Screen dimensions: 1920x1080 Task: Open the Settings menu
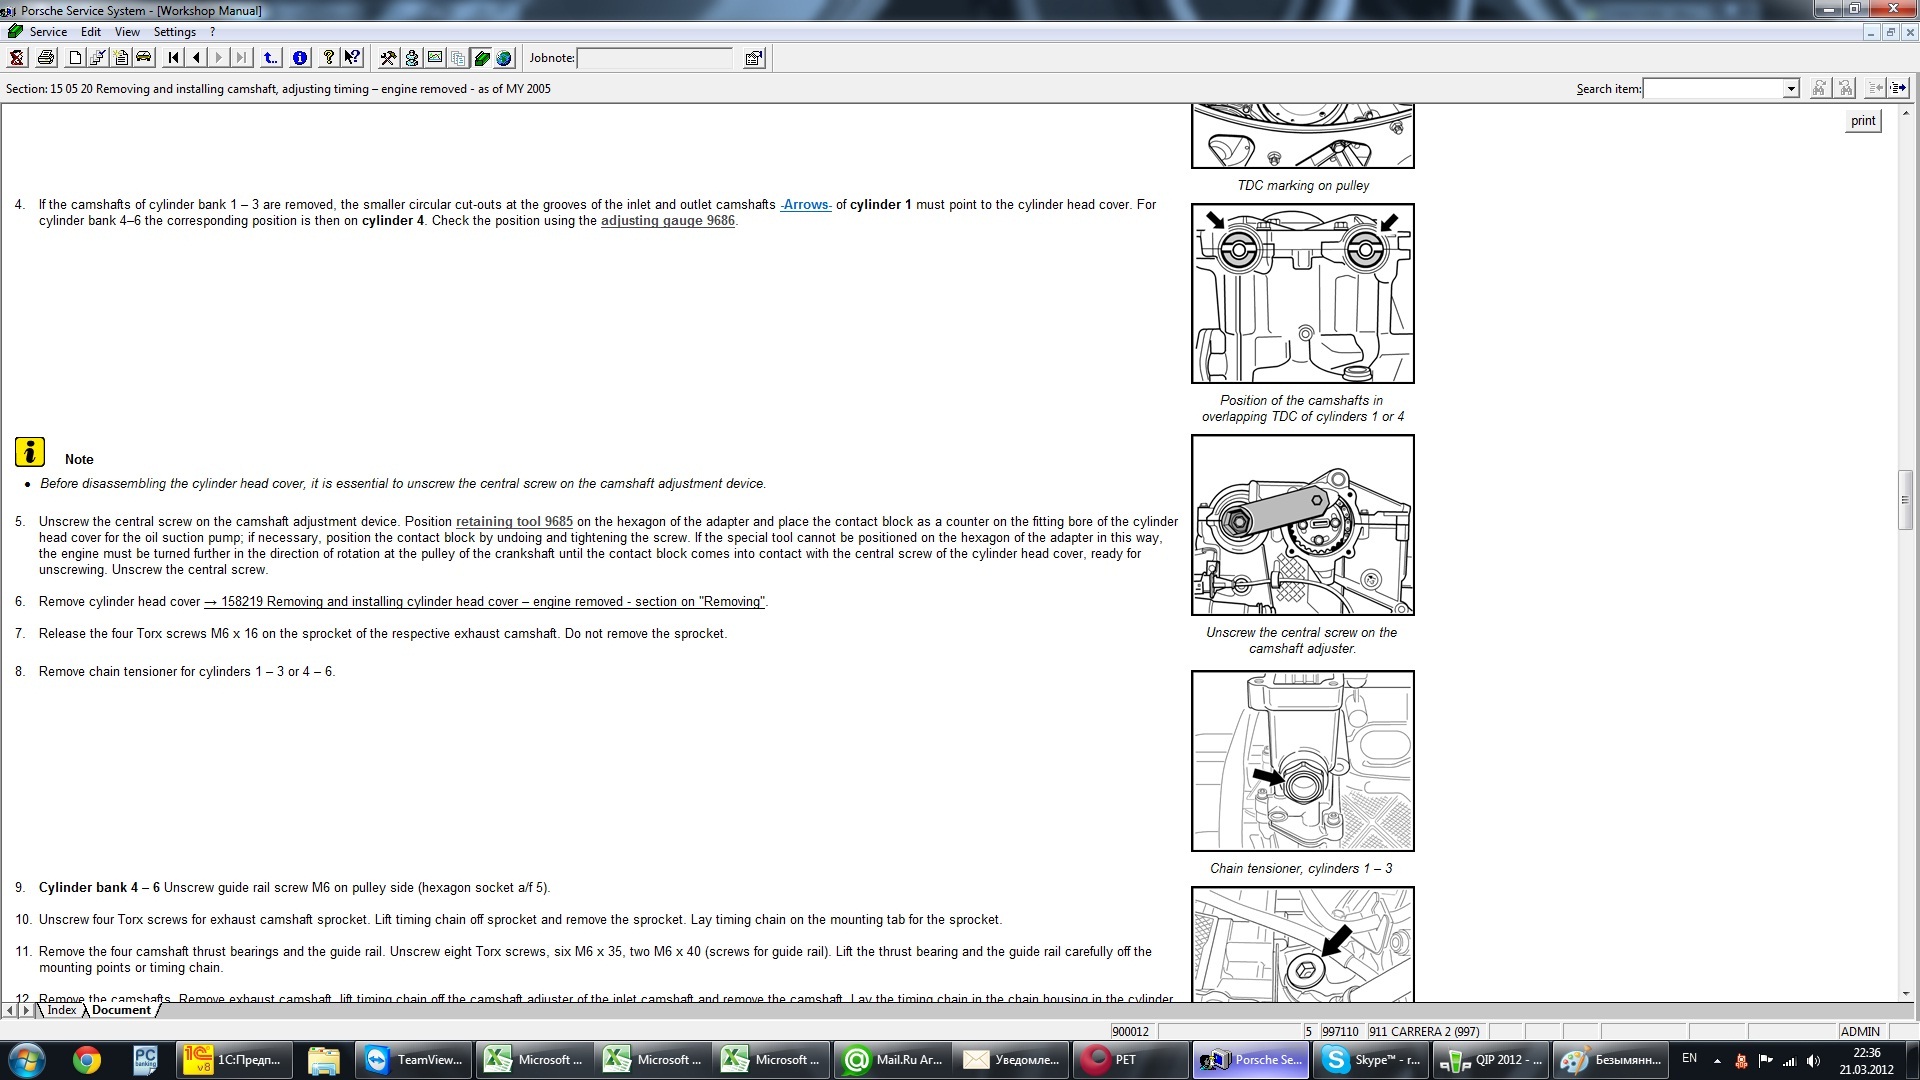[x=175, y=32]
